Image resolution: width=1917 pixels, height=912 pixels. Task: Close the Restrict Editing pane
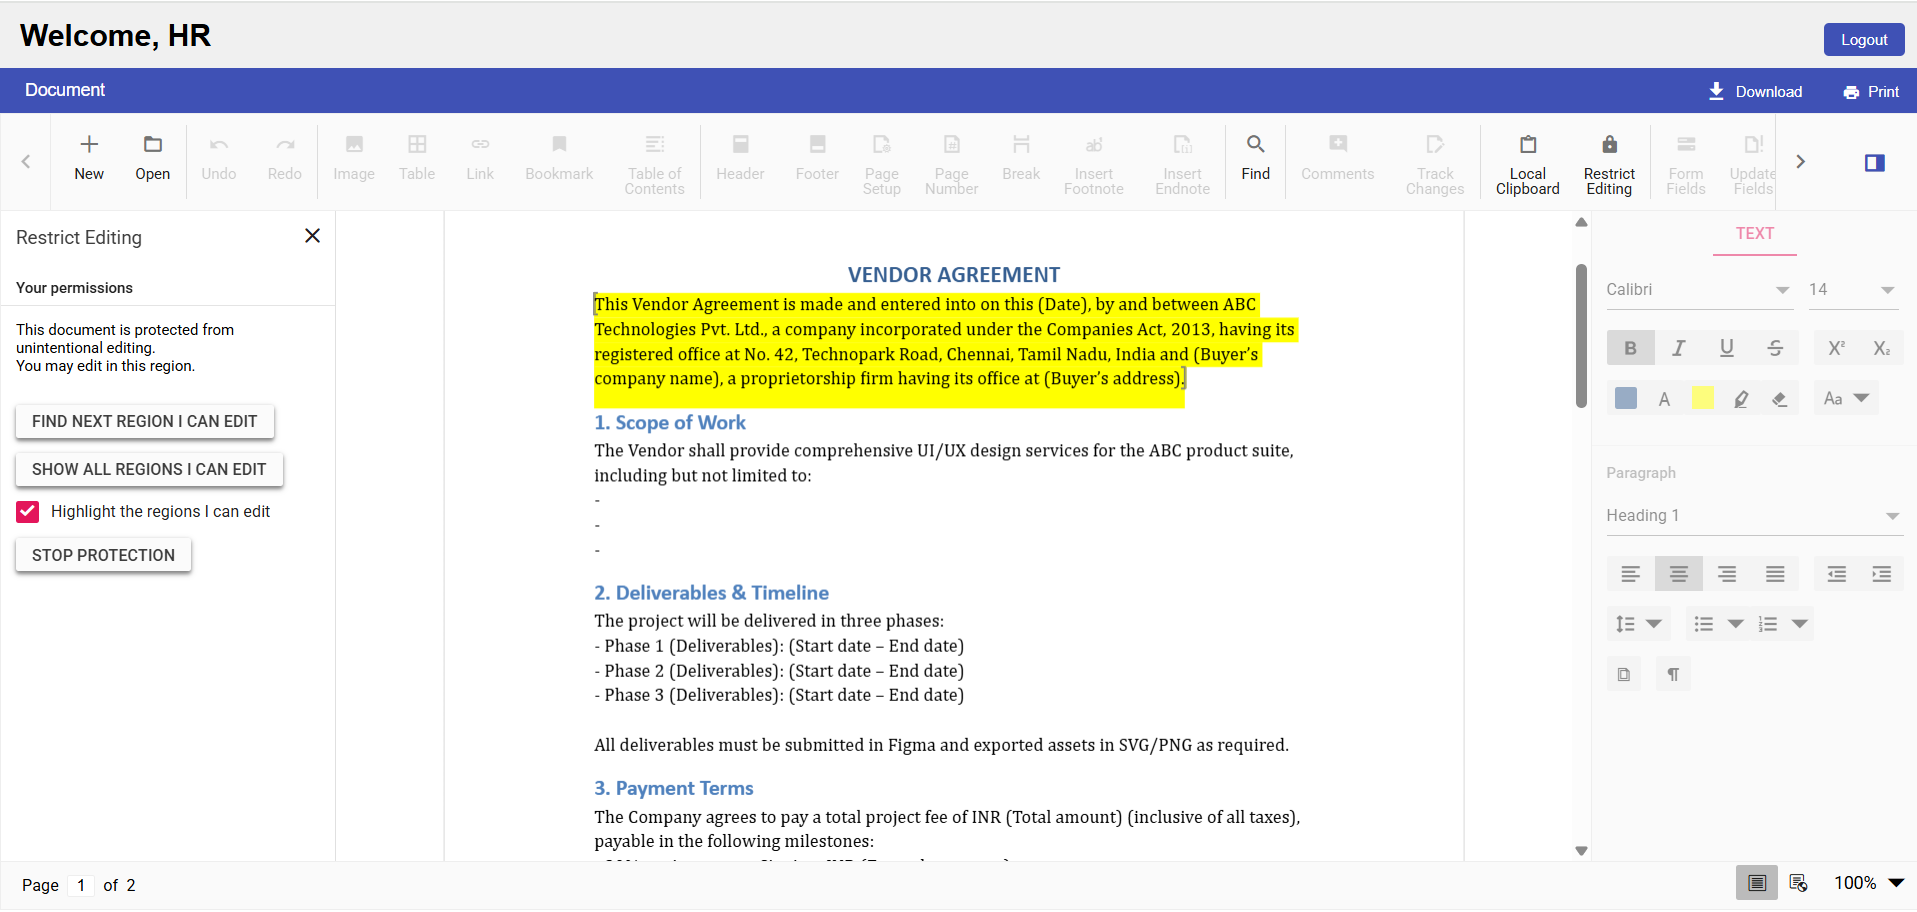click(312, 236)
